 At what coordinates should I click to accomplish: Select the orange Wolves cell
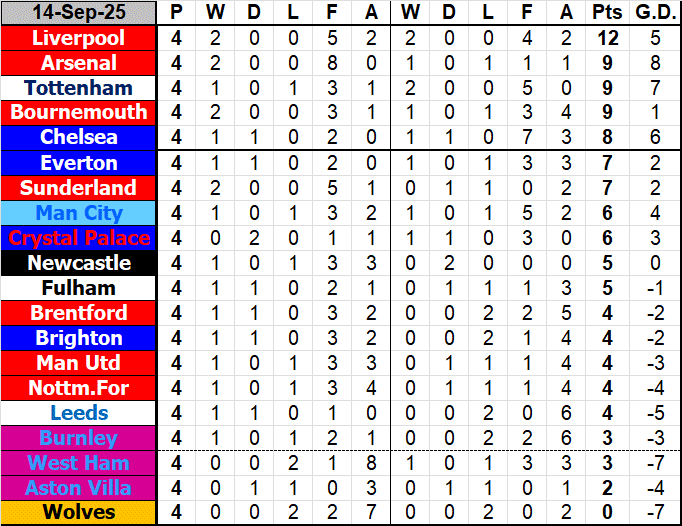click(79, 513)
